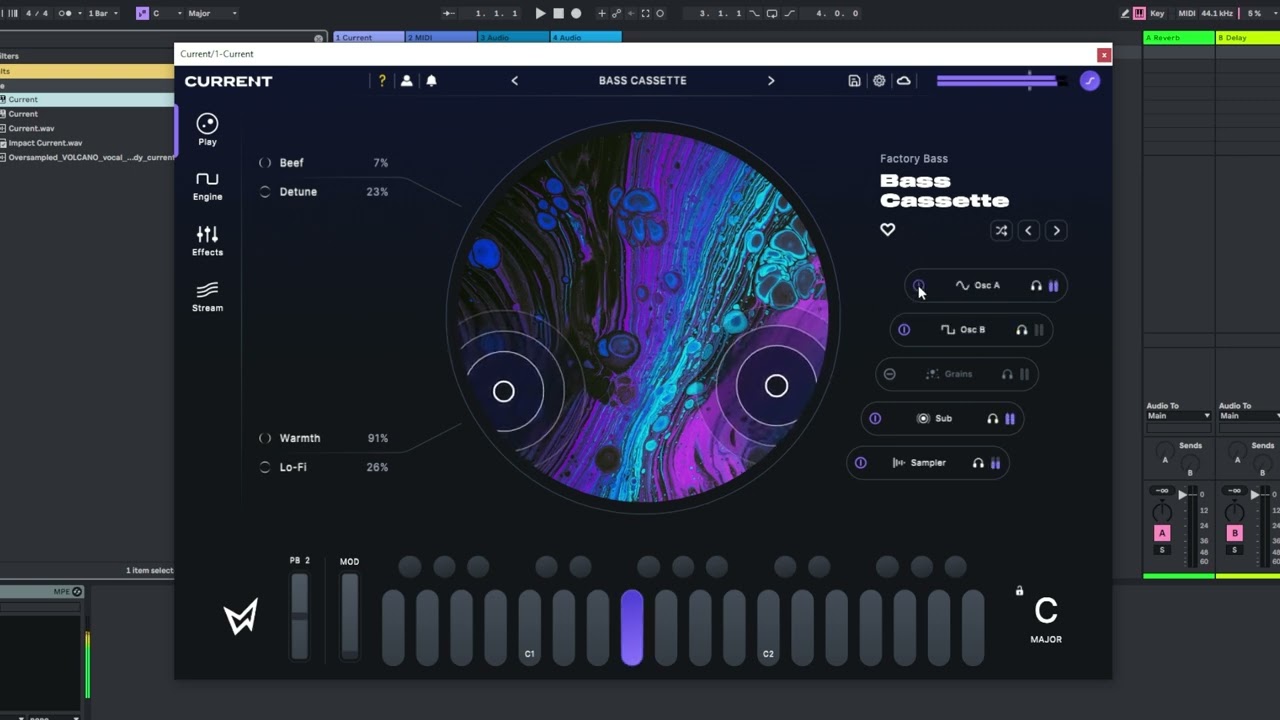This screenshot has width=1280, height=720.
Task: Click the MOD wheel strip
Action: pos(349,616)
